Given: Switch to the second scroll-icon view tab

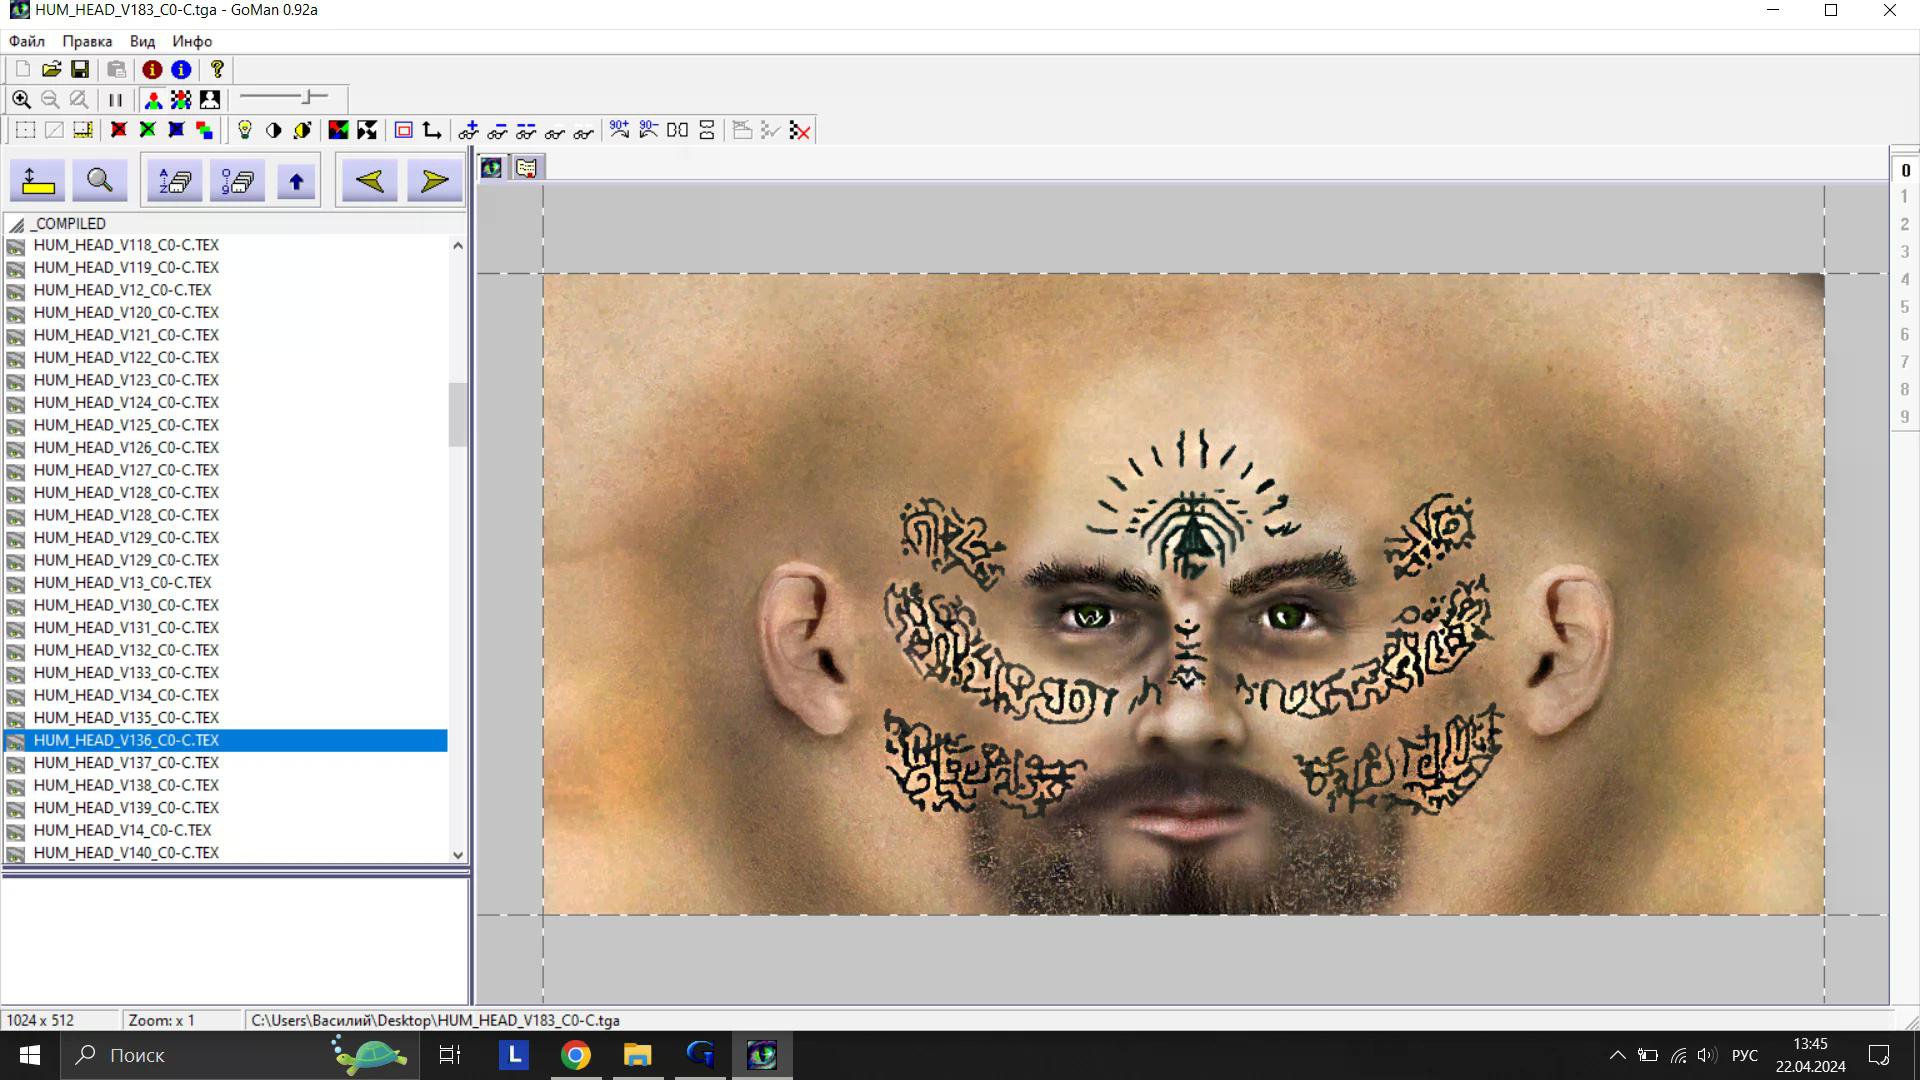Looking at the screenshot, I should (x=526, y=168).
